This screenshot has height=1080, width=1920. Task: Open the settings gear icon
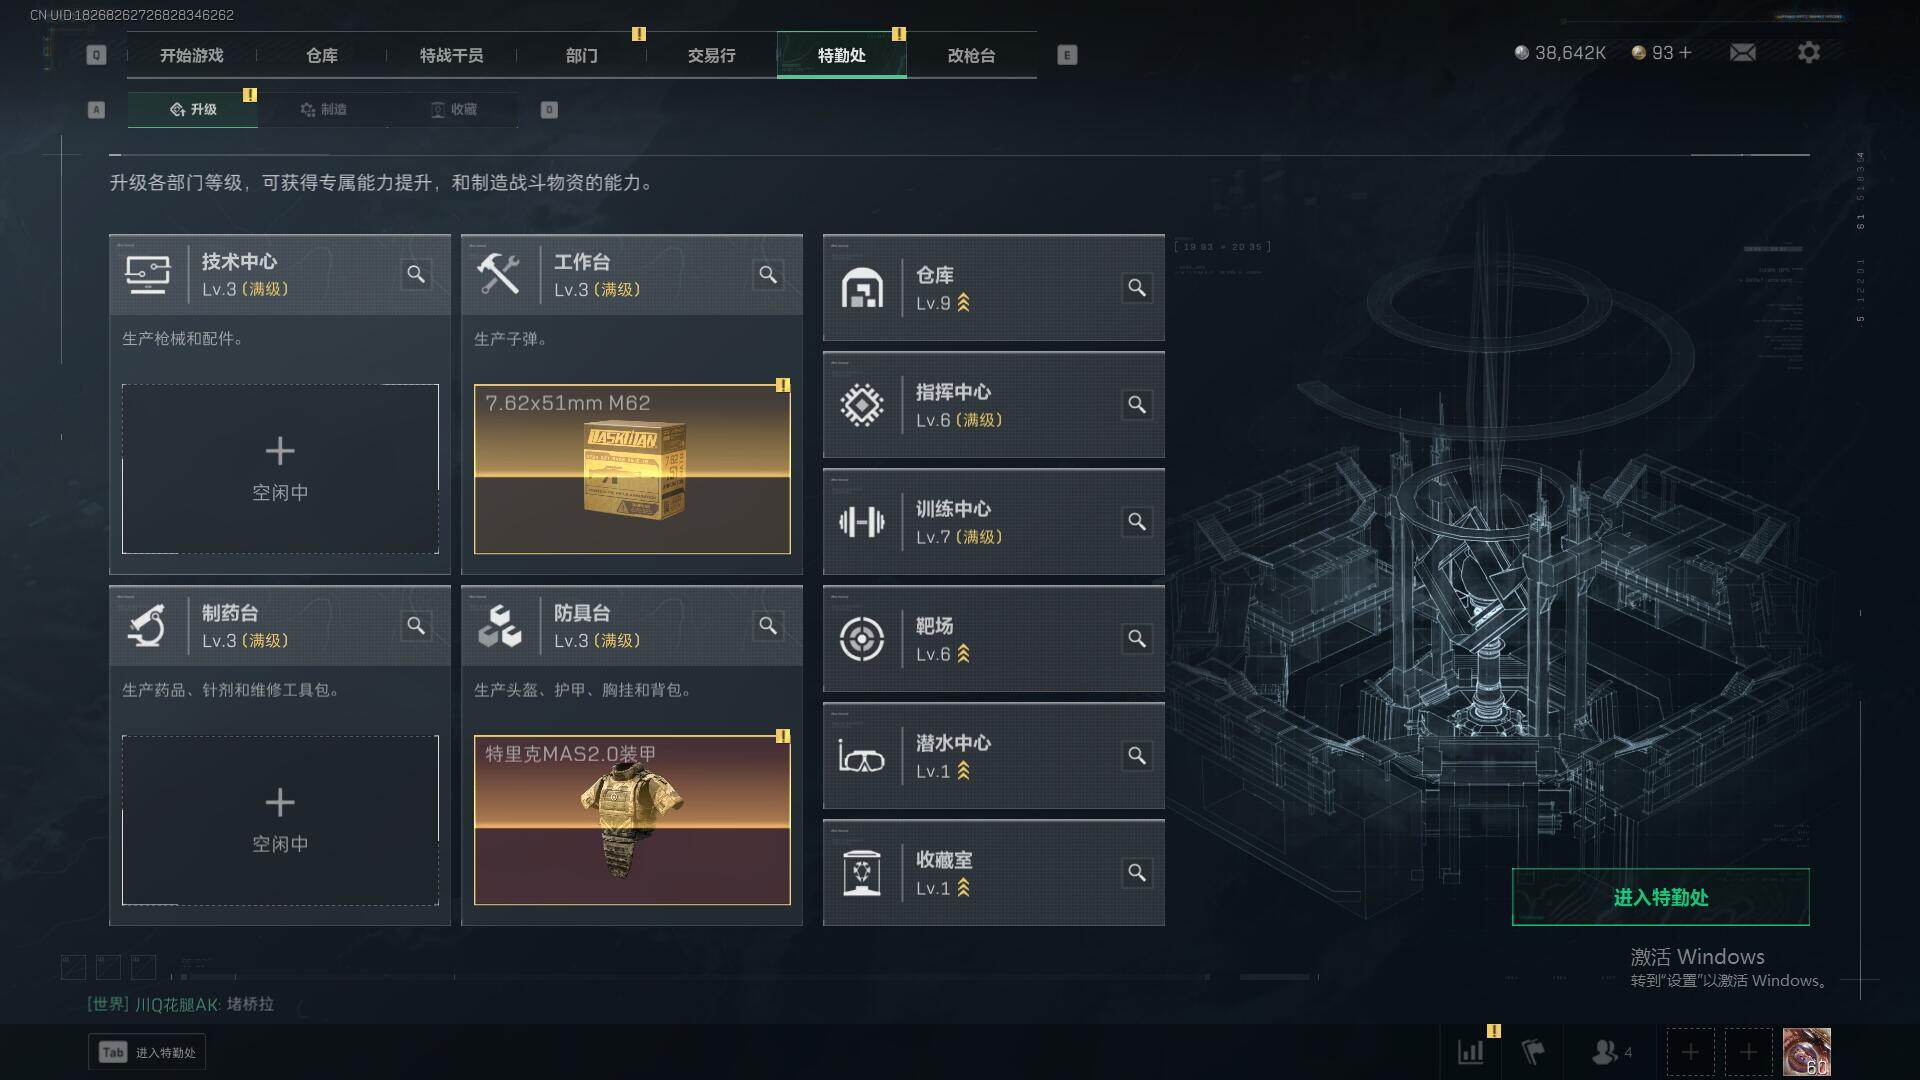[x=1808, y=52]
